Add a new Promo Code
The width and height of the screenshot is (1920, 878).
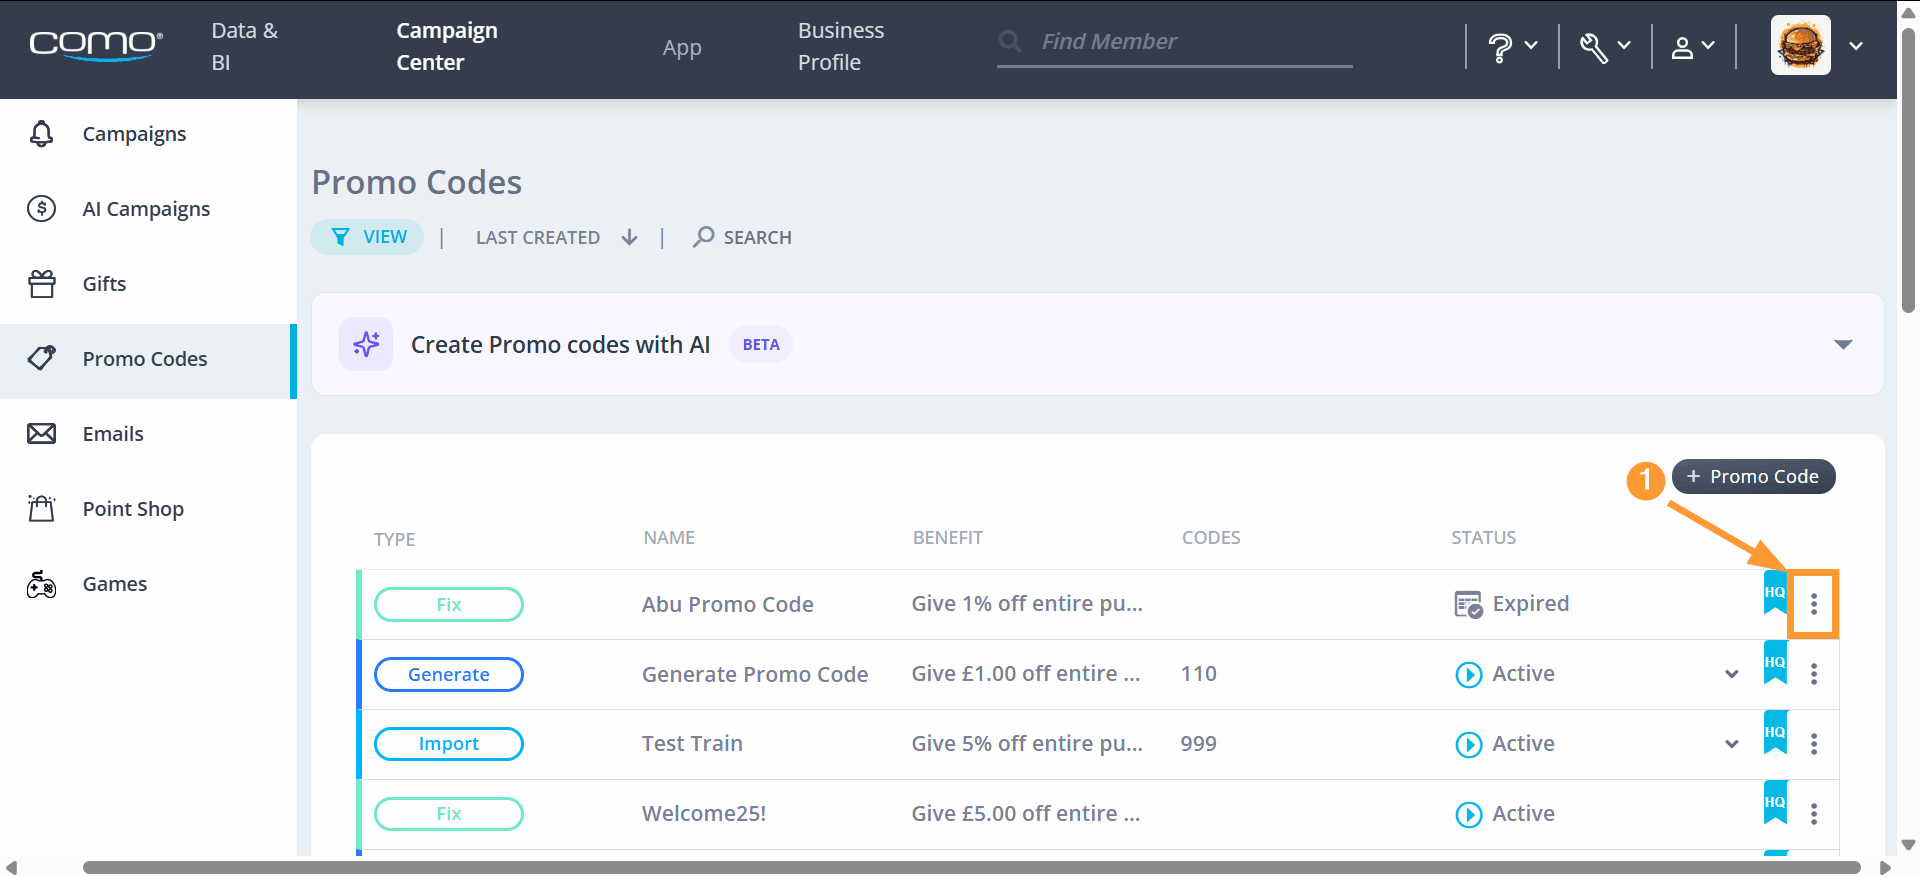point(1753,477)
